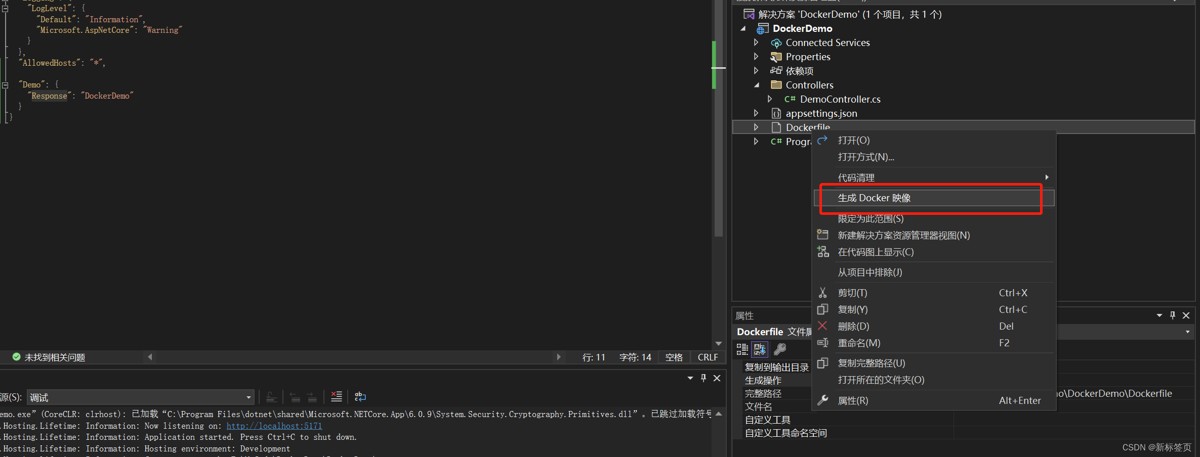This screenshot has height=457, width=1200.
Task: Collapse the "Demo" JSON block in editor
Action: [6, 85]
